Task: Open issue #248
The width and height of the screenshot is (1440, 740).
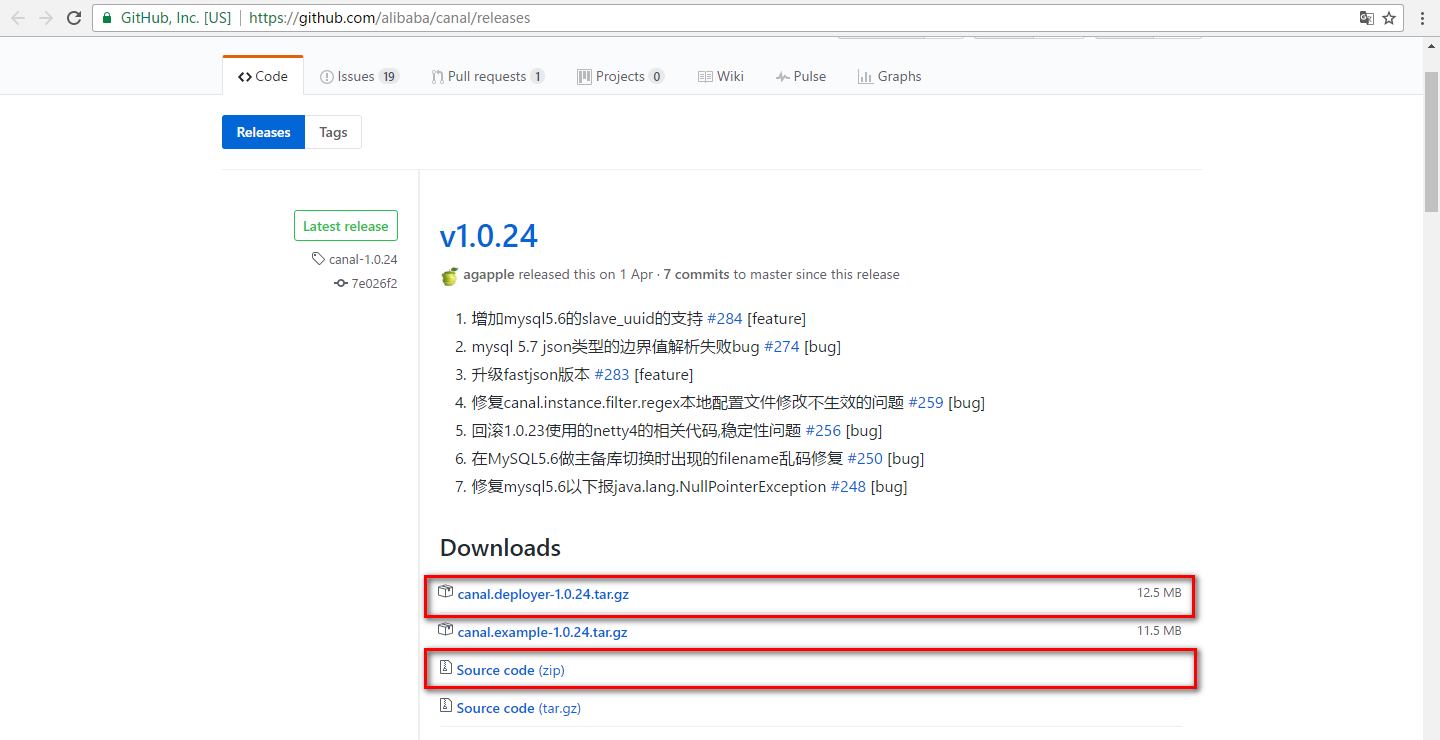Action: pyautogui.click(x=848, y=486)
